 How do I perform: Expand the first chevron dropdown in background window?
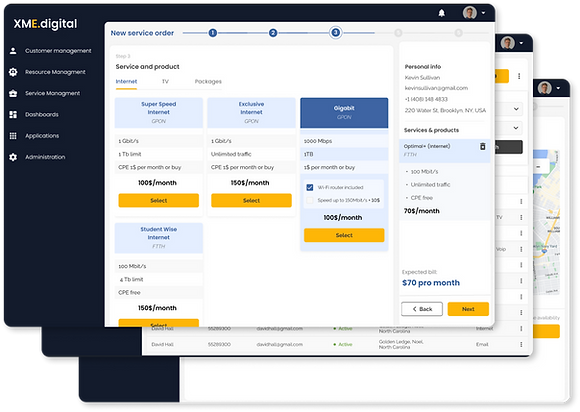(516, 109)
